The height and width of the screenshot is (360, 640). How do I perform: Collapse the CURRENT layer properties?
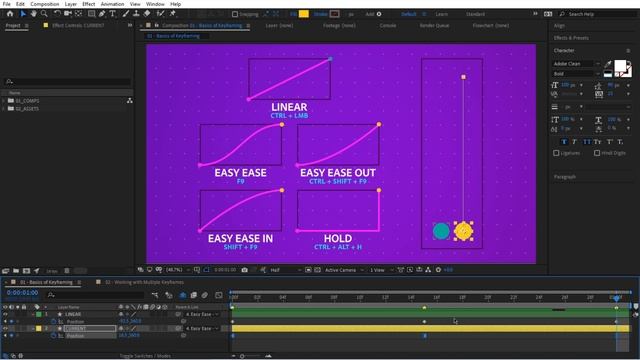(x=33, y=328)
